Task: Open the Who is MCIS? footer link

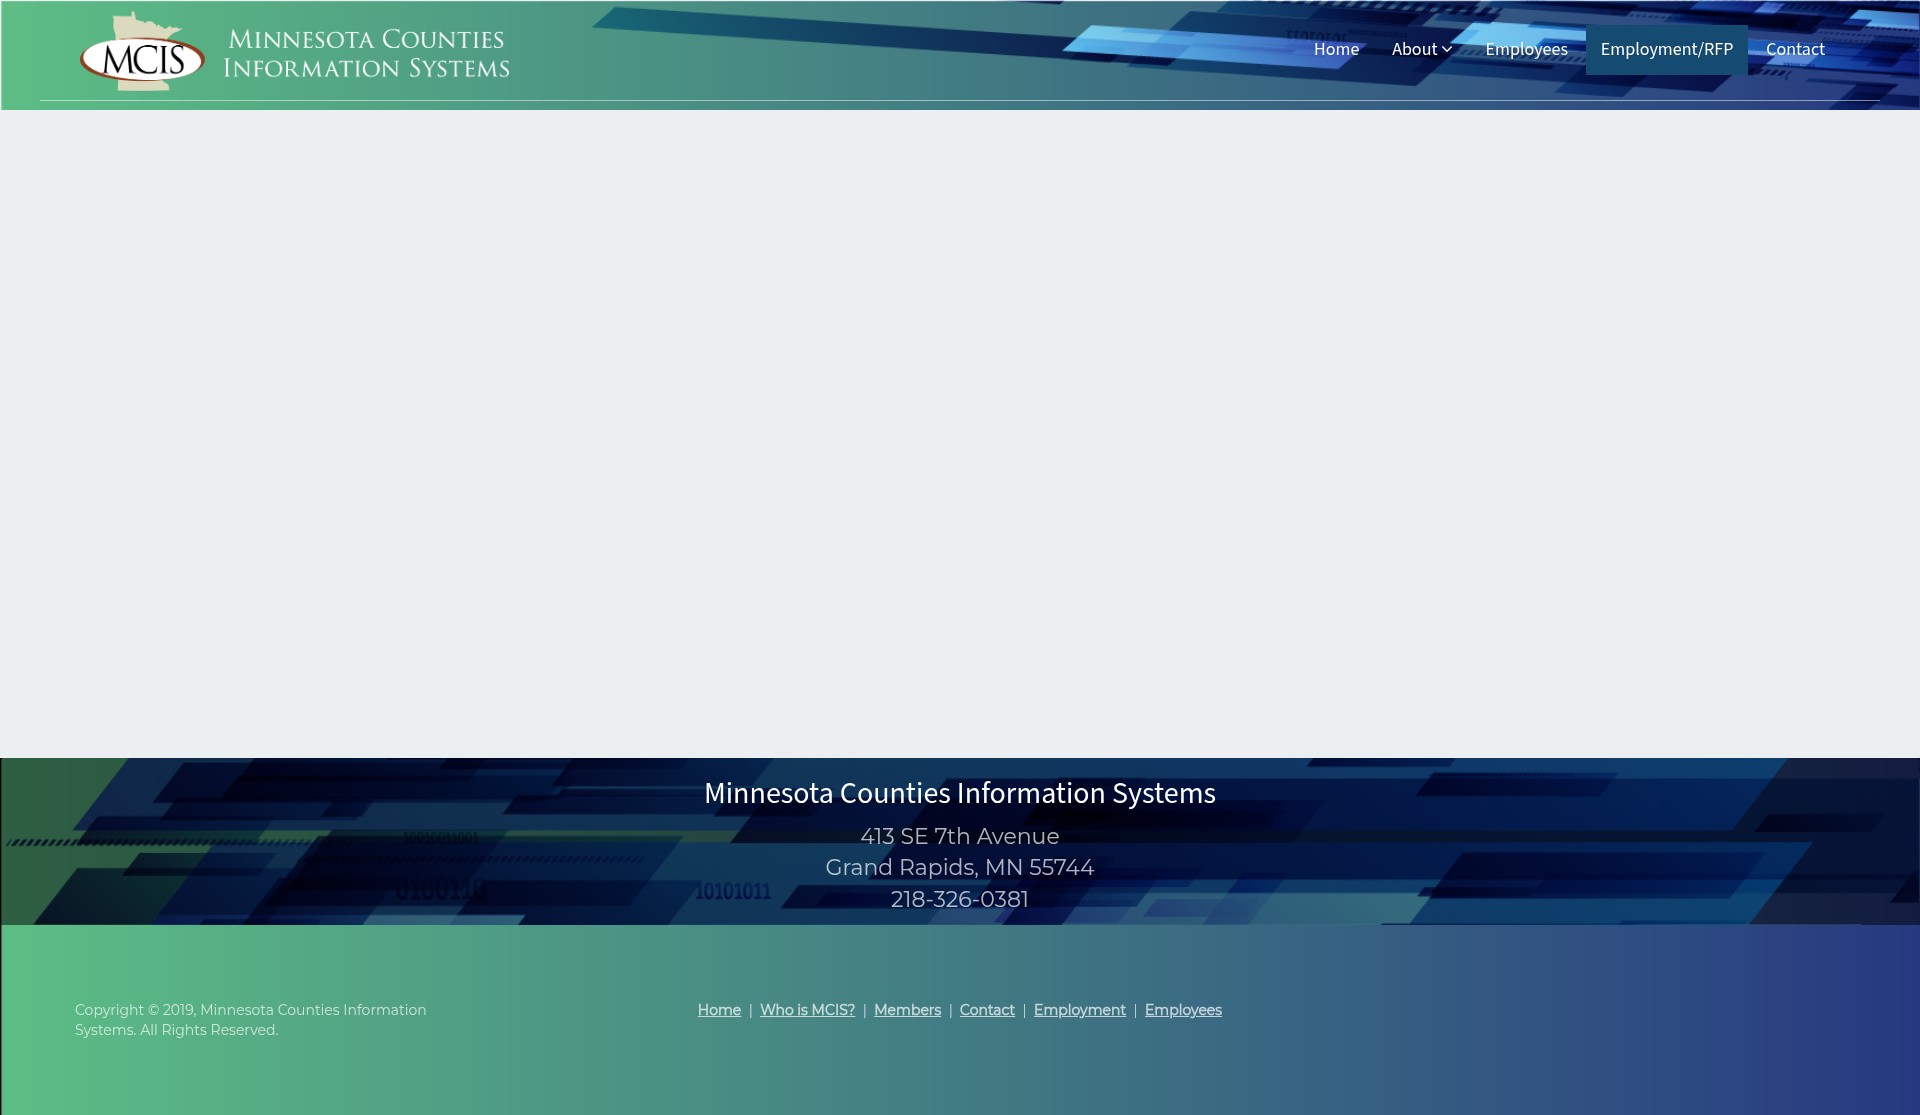Action: point(807,1010)
